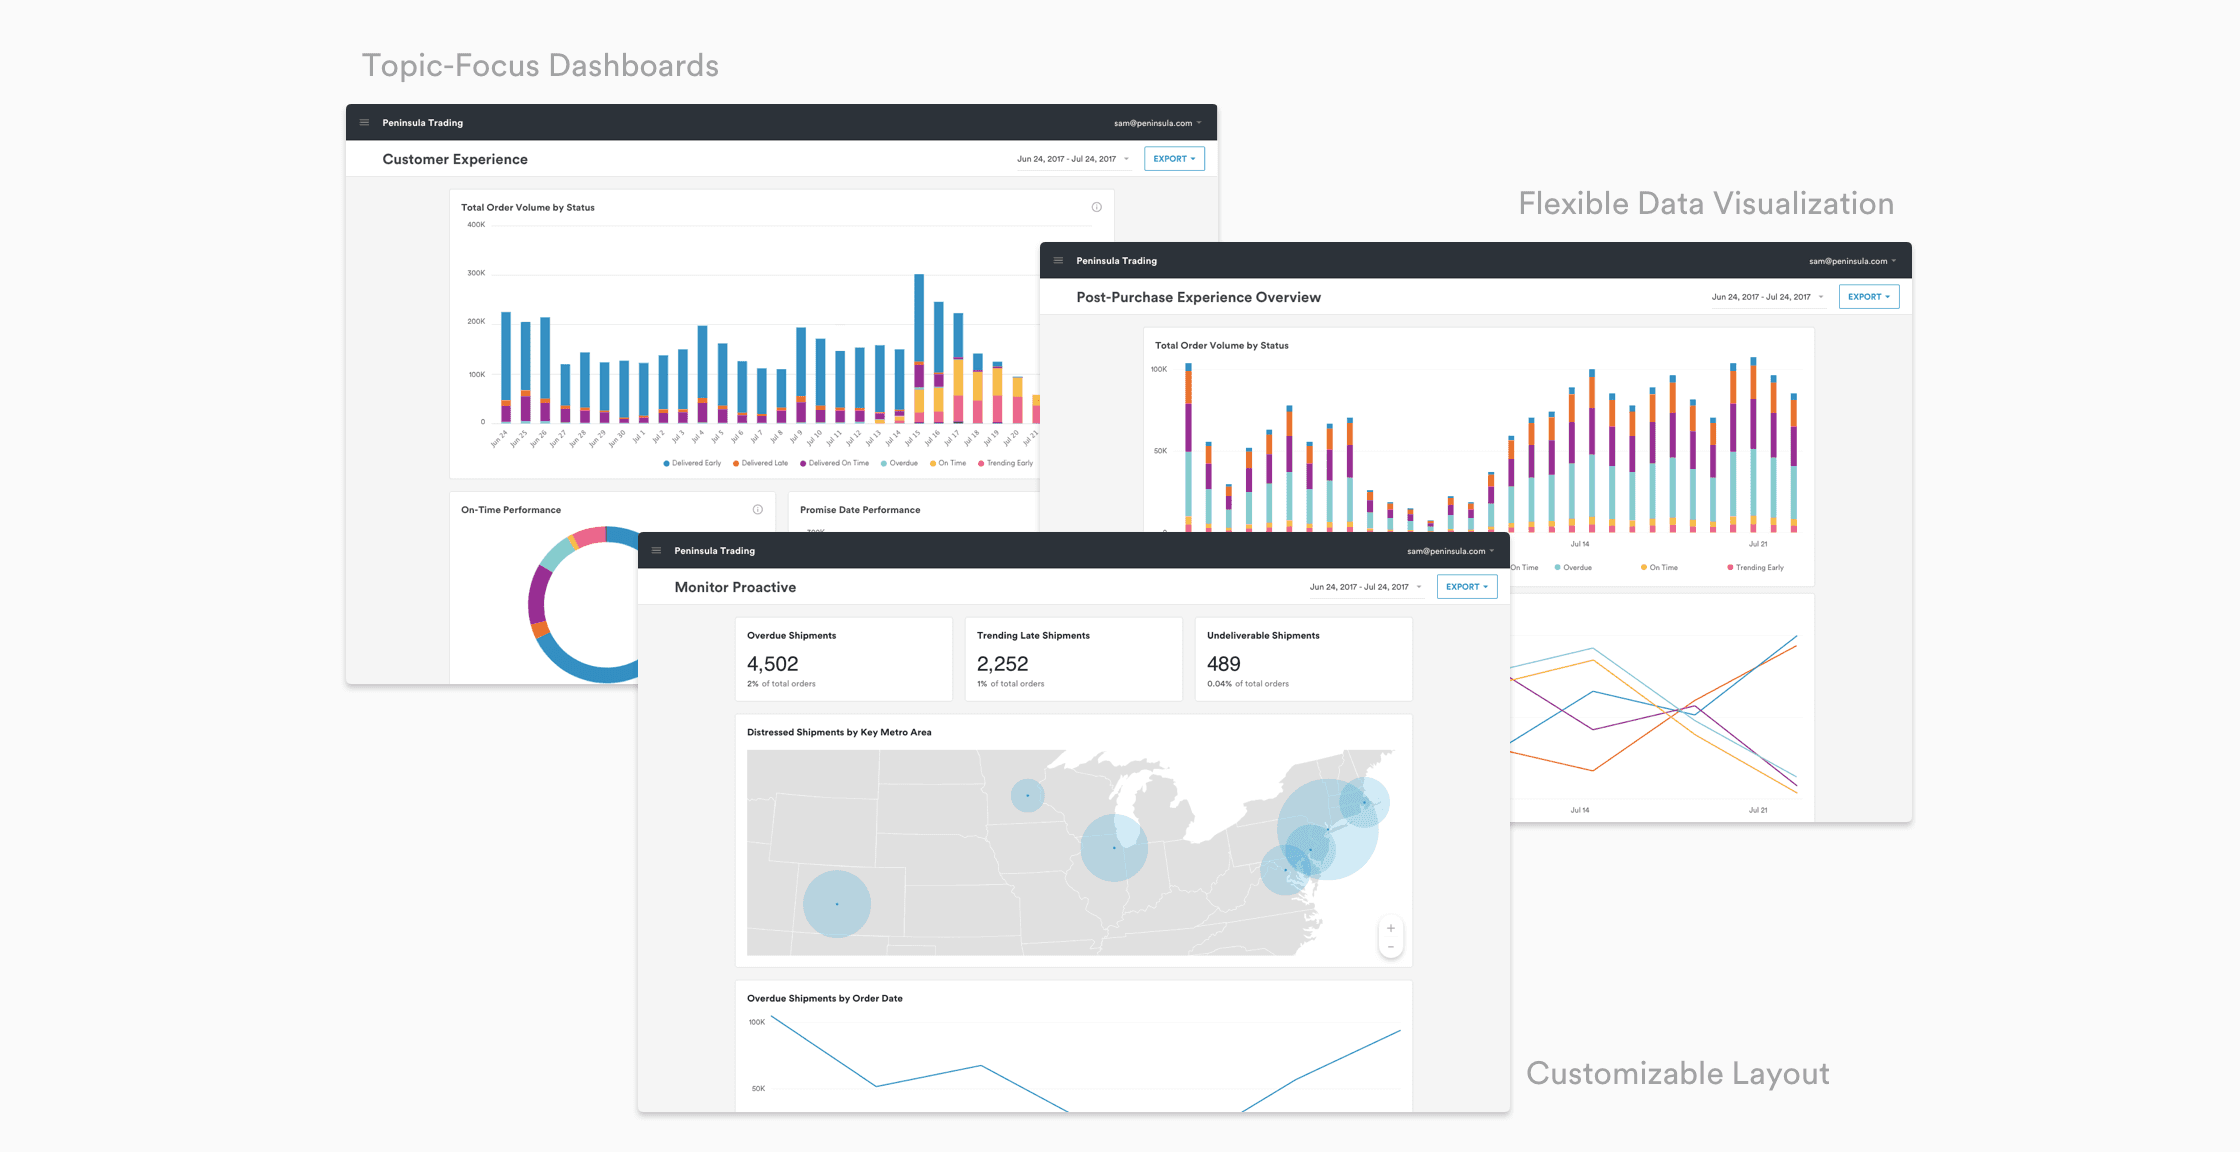Zoom in on the metro area map
This screenshot has width=2240, height=1152.
(1390, 928)
